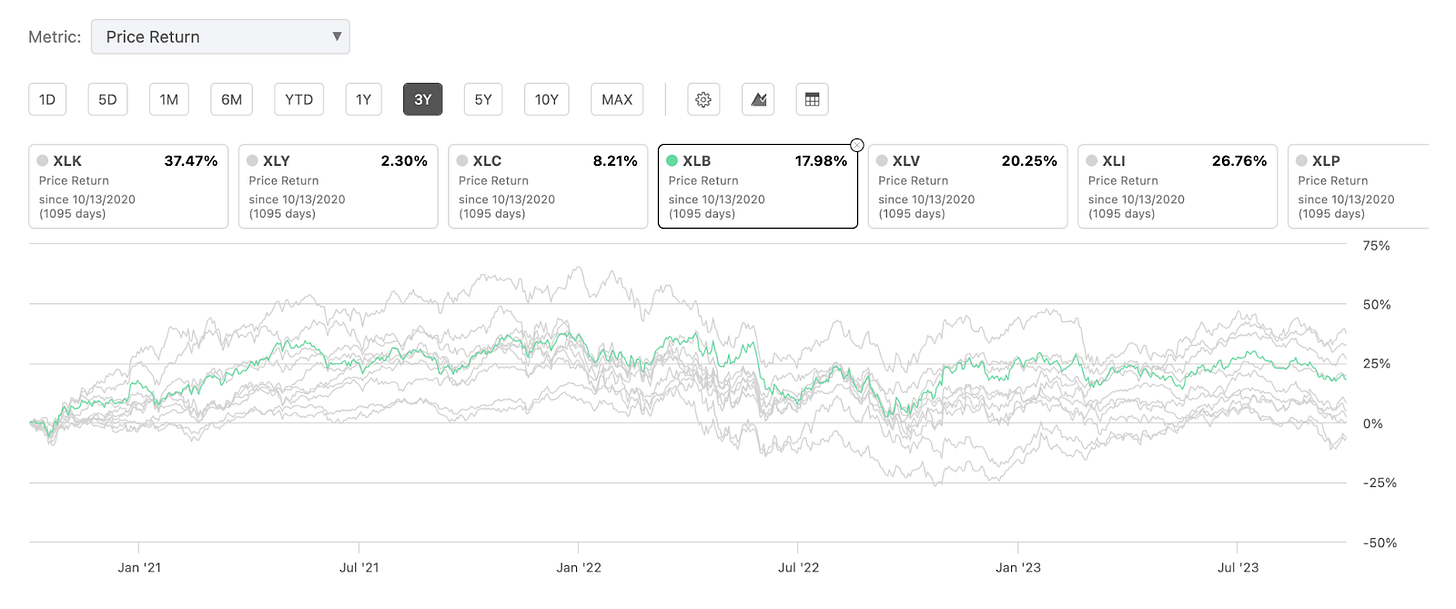Click the Jul '21 x-axis label
Image resolution: width=1456 pixels, height=609 pixels.
point(359,568)
